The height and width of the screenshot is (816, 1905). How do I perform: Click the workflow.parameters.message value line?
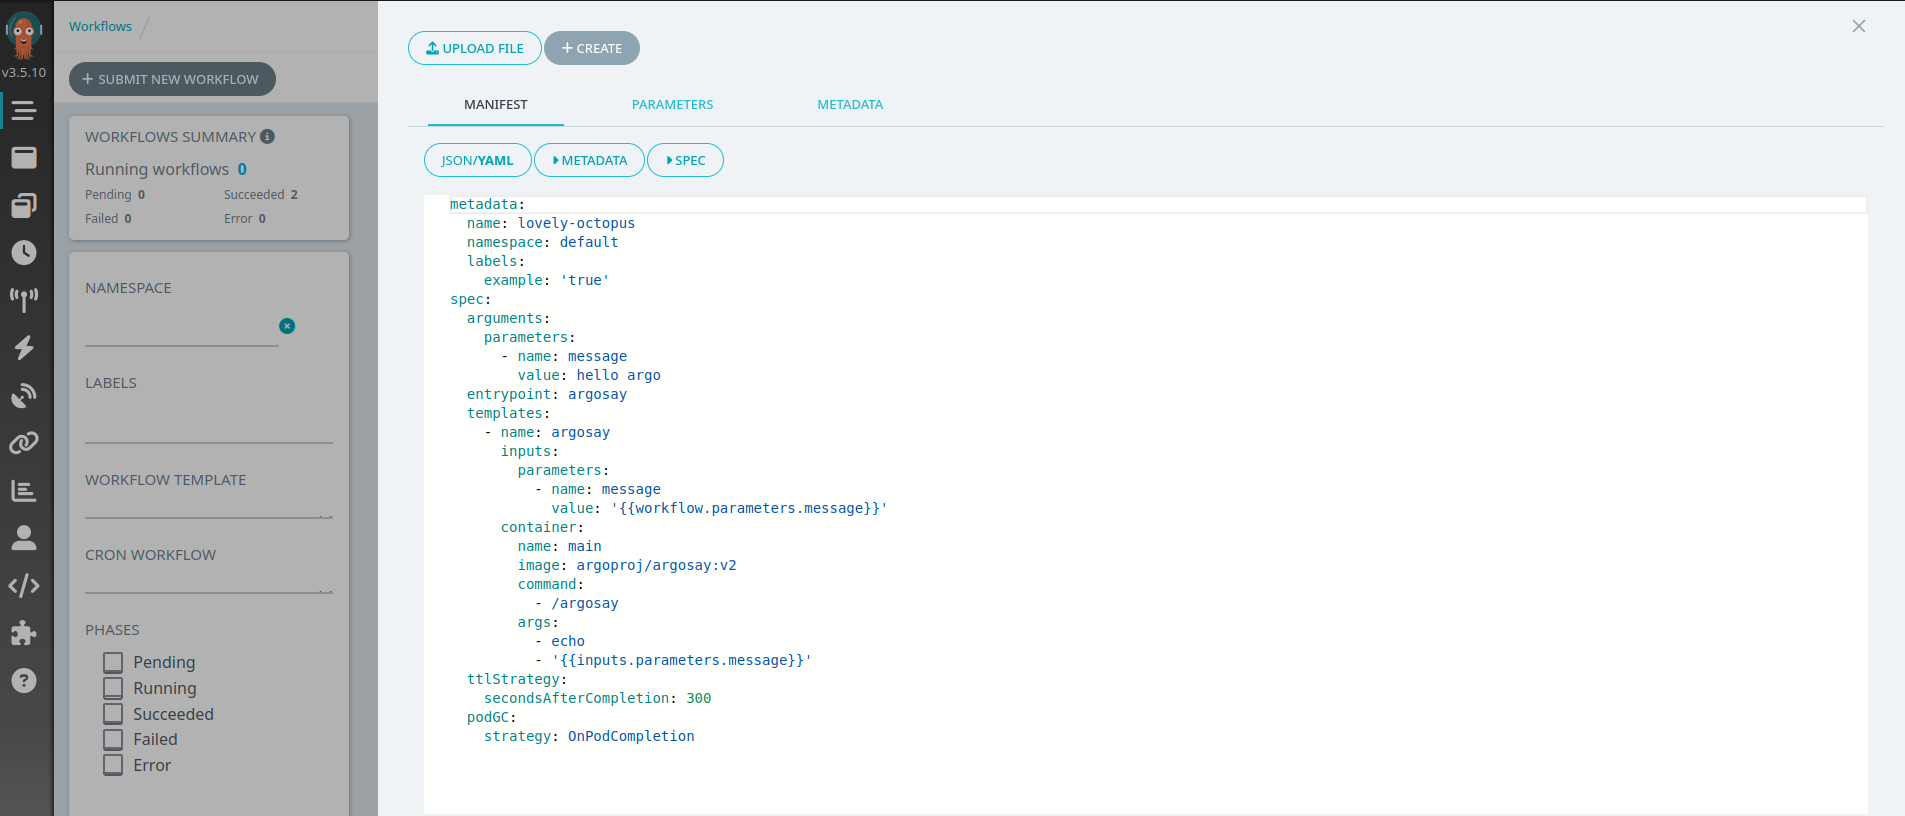click(719, 508)
